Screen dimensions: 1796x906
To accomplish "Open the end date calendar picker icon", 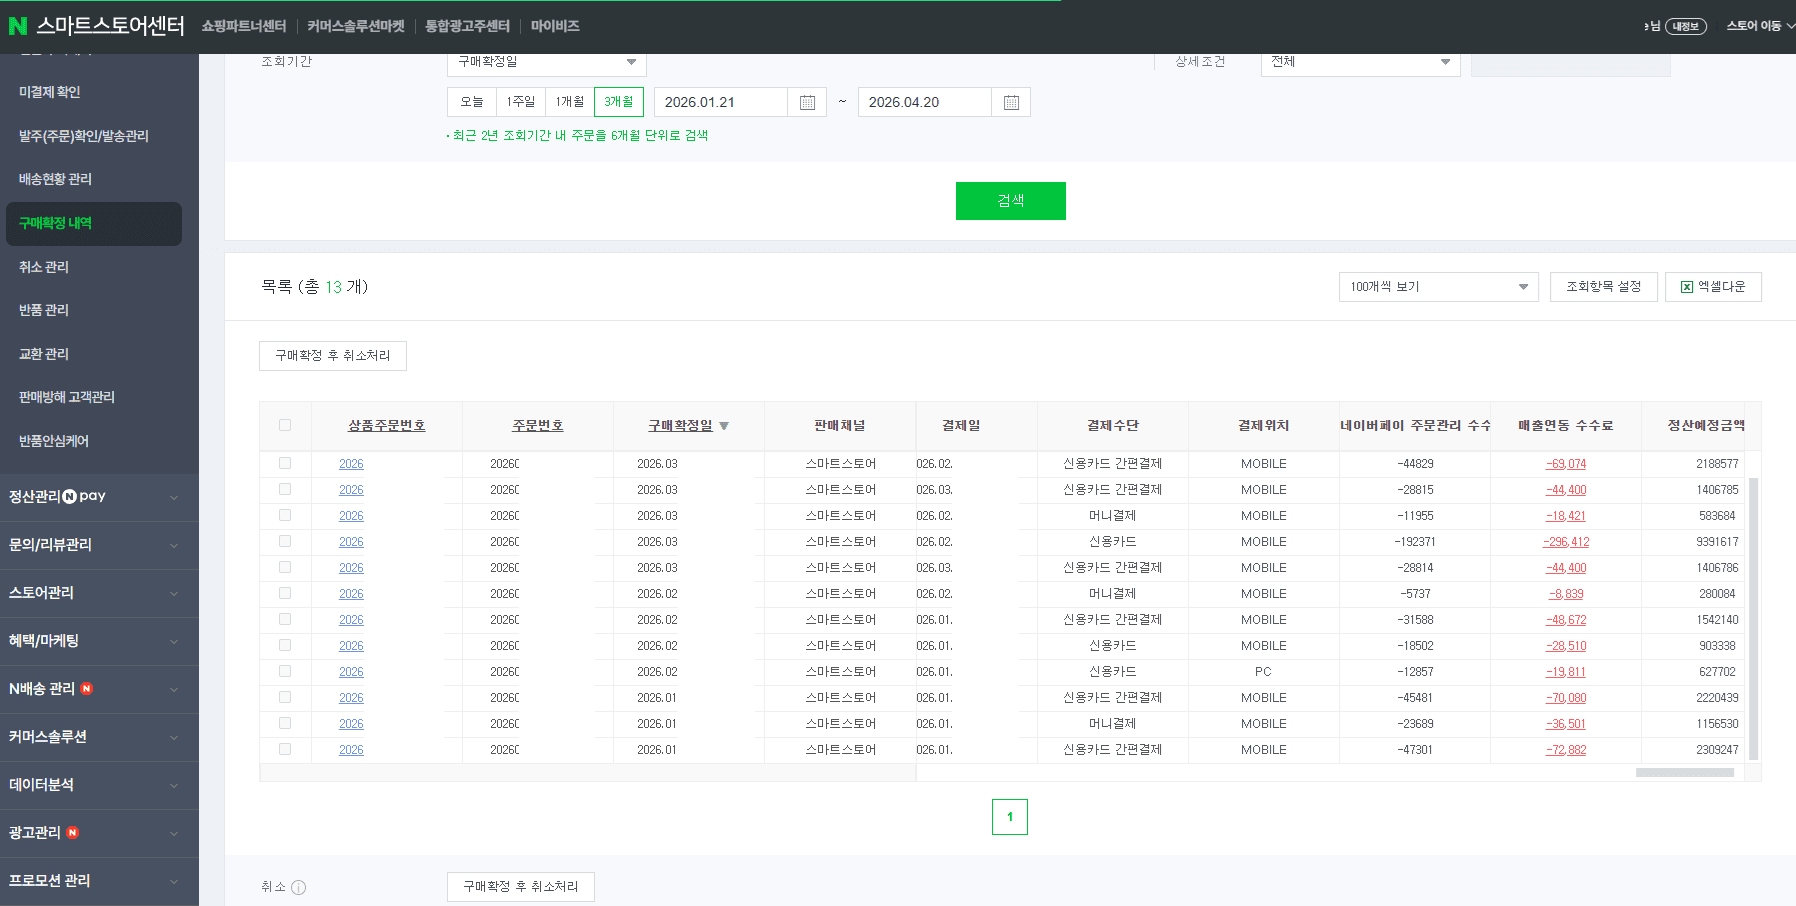I will tap(1011, 102).
